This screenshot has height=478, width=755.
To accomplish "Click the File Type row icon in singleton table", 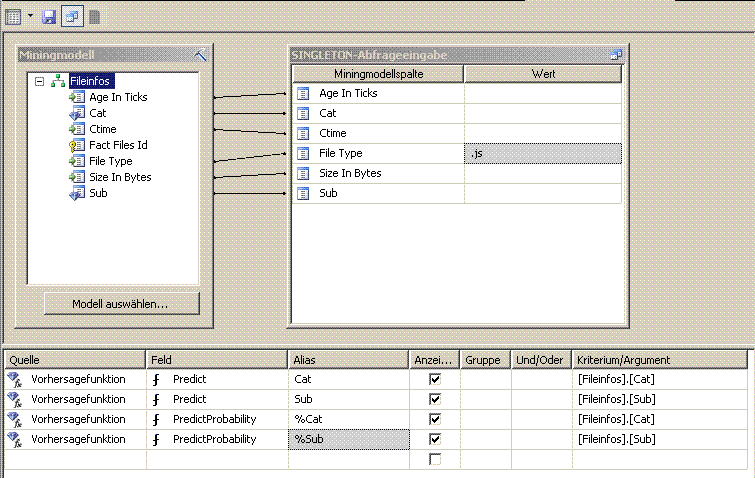I will point(303,154).
